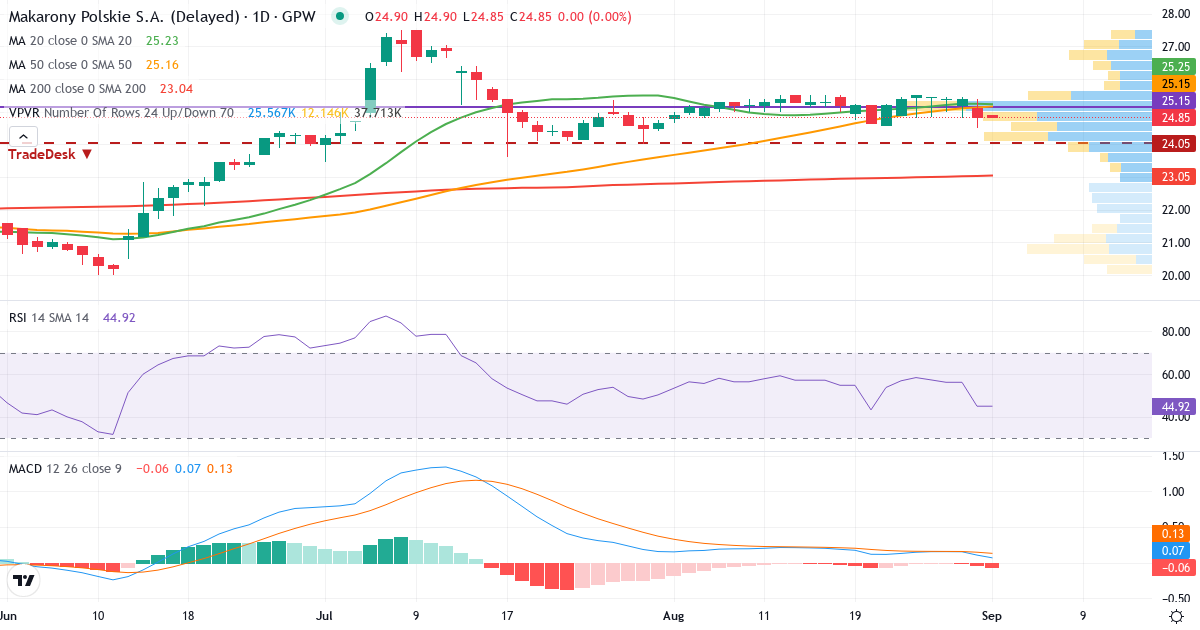Screen dimensions: 1200x630
Task: Click the MACD 0.13 orange axis label
Action: (1175, 534)
